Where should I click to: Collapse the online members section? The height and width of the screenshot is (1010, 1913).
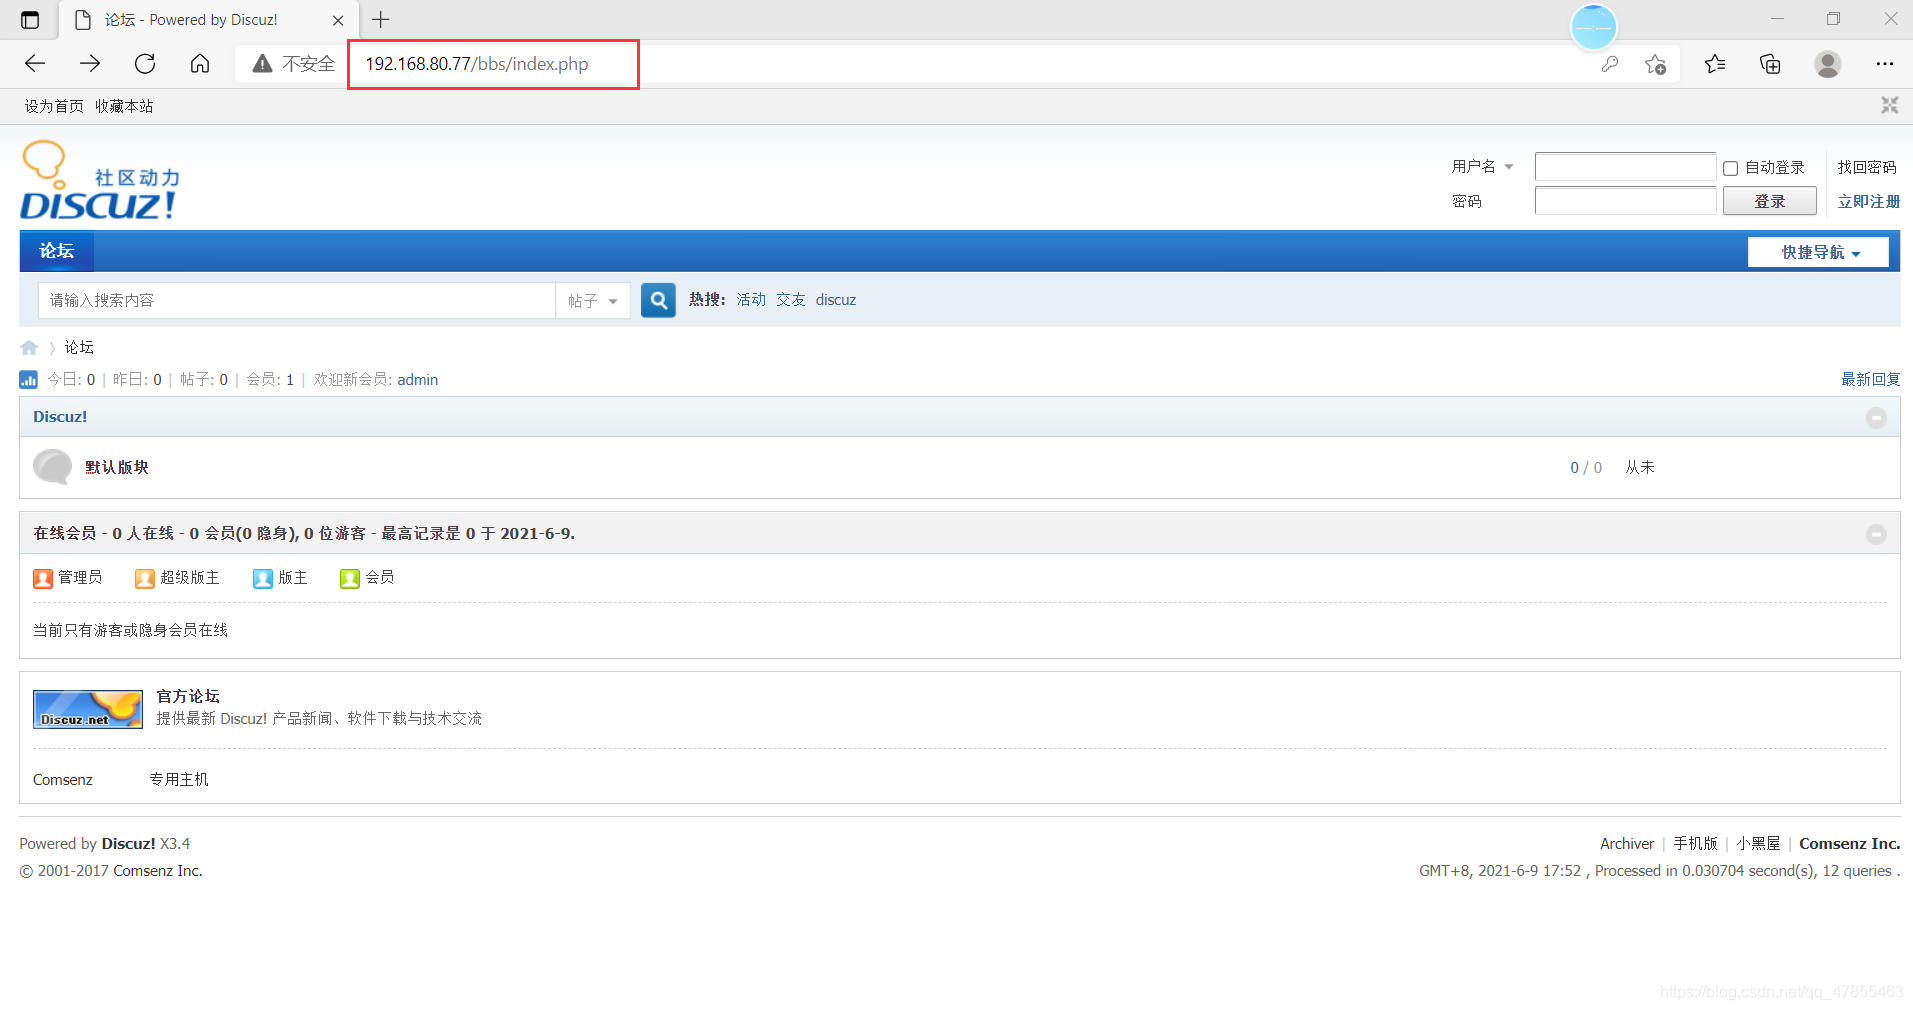1876,535
